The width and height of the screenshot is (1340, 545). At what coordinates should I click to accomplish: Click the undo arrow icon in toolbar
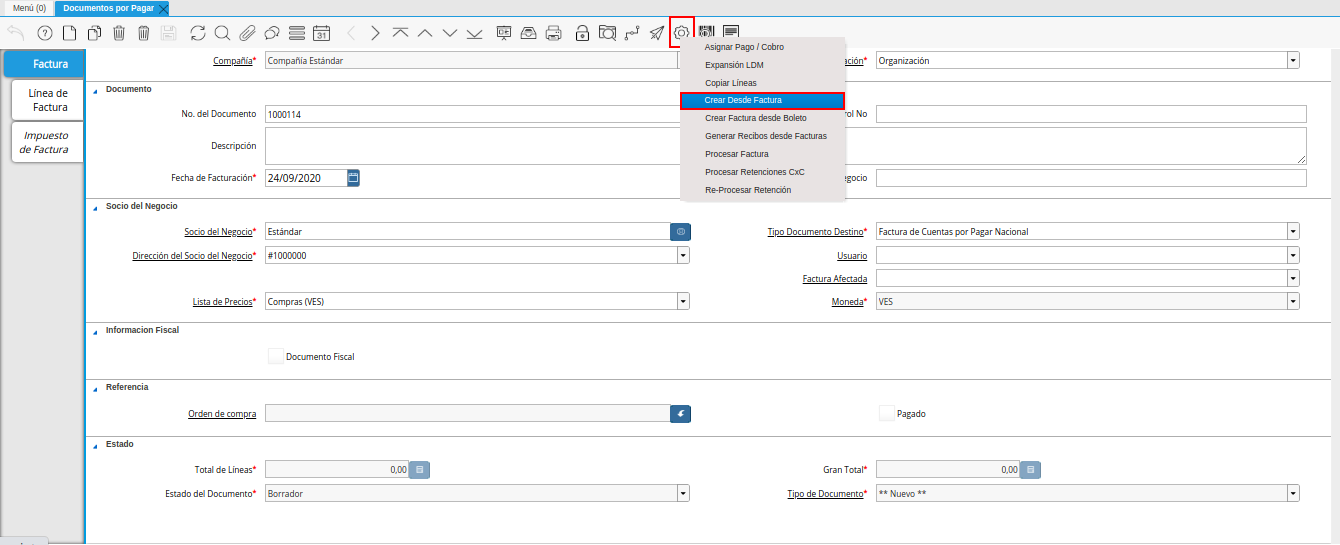coord(16,33)
